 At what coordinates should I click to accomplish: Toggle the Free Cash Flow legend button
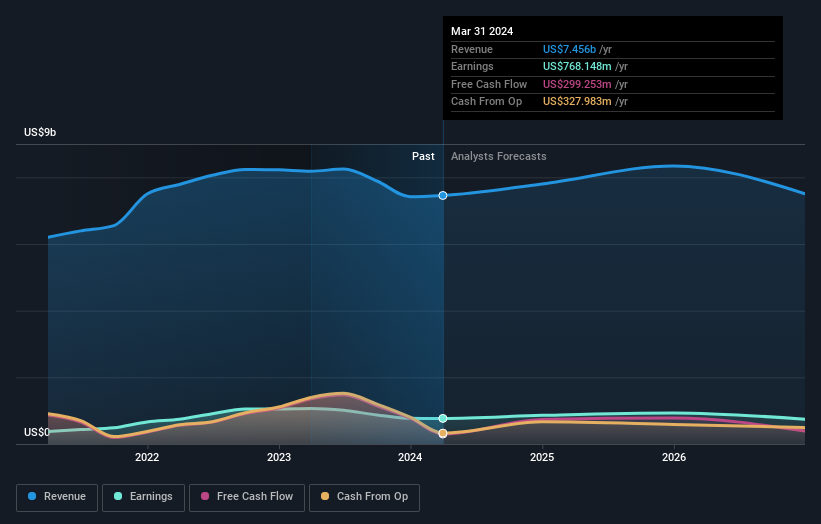247,497
